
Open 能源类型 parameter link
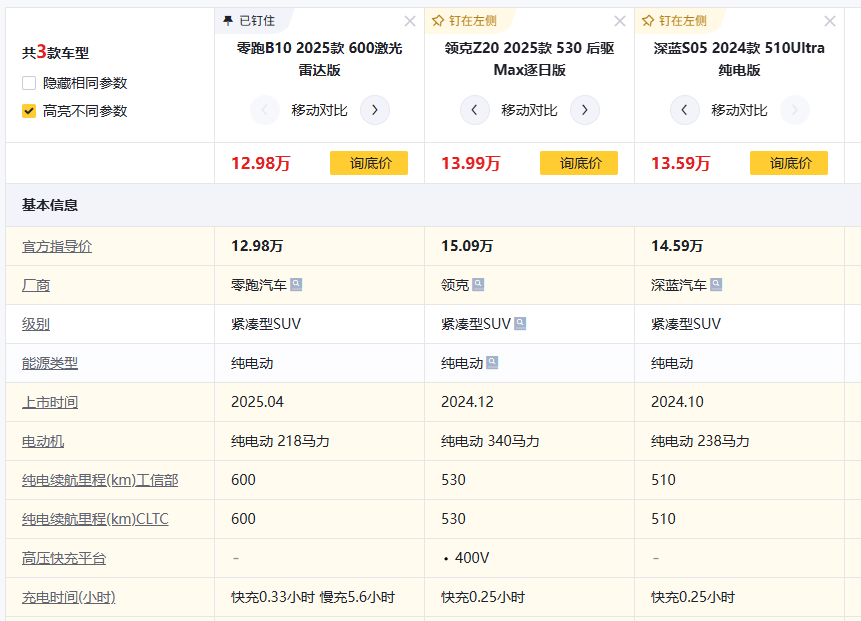(x=50, y=363)
